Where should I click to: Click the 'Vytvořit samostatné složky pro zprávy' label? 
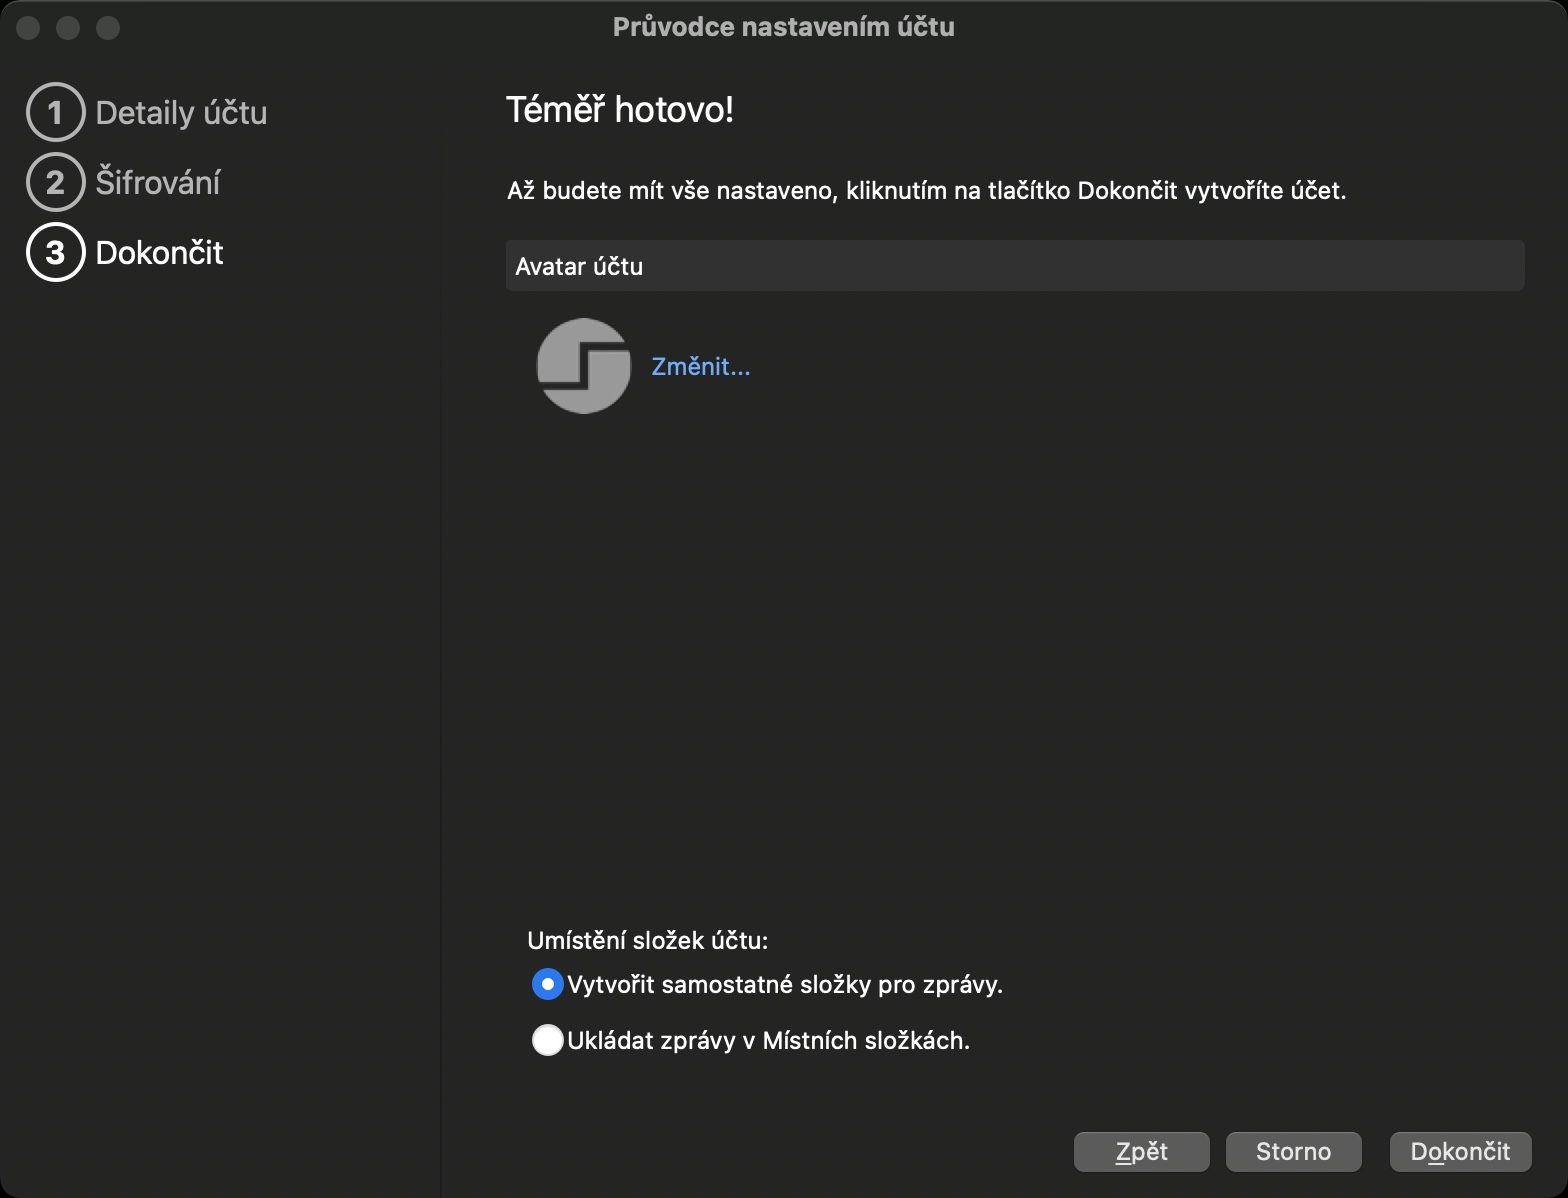point(785,985)
